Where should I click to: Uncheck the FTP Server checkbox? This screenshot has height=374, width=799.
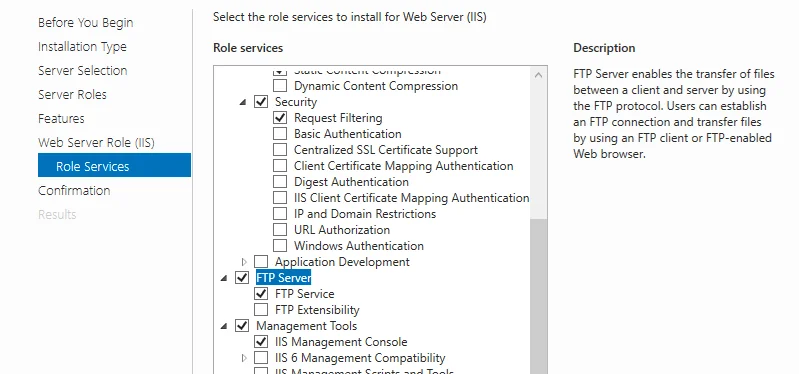[x=242, y=278]
